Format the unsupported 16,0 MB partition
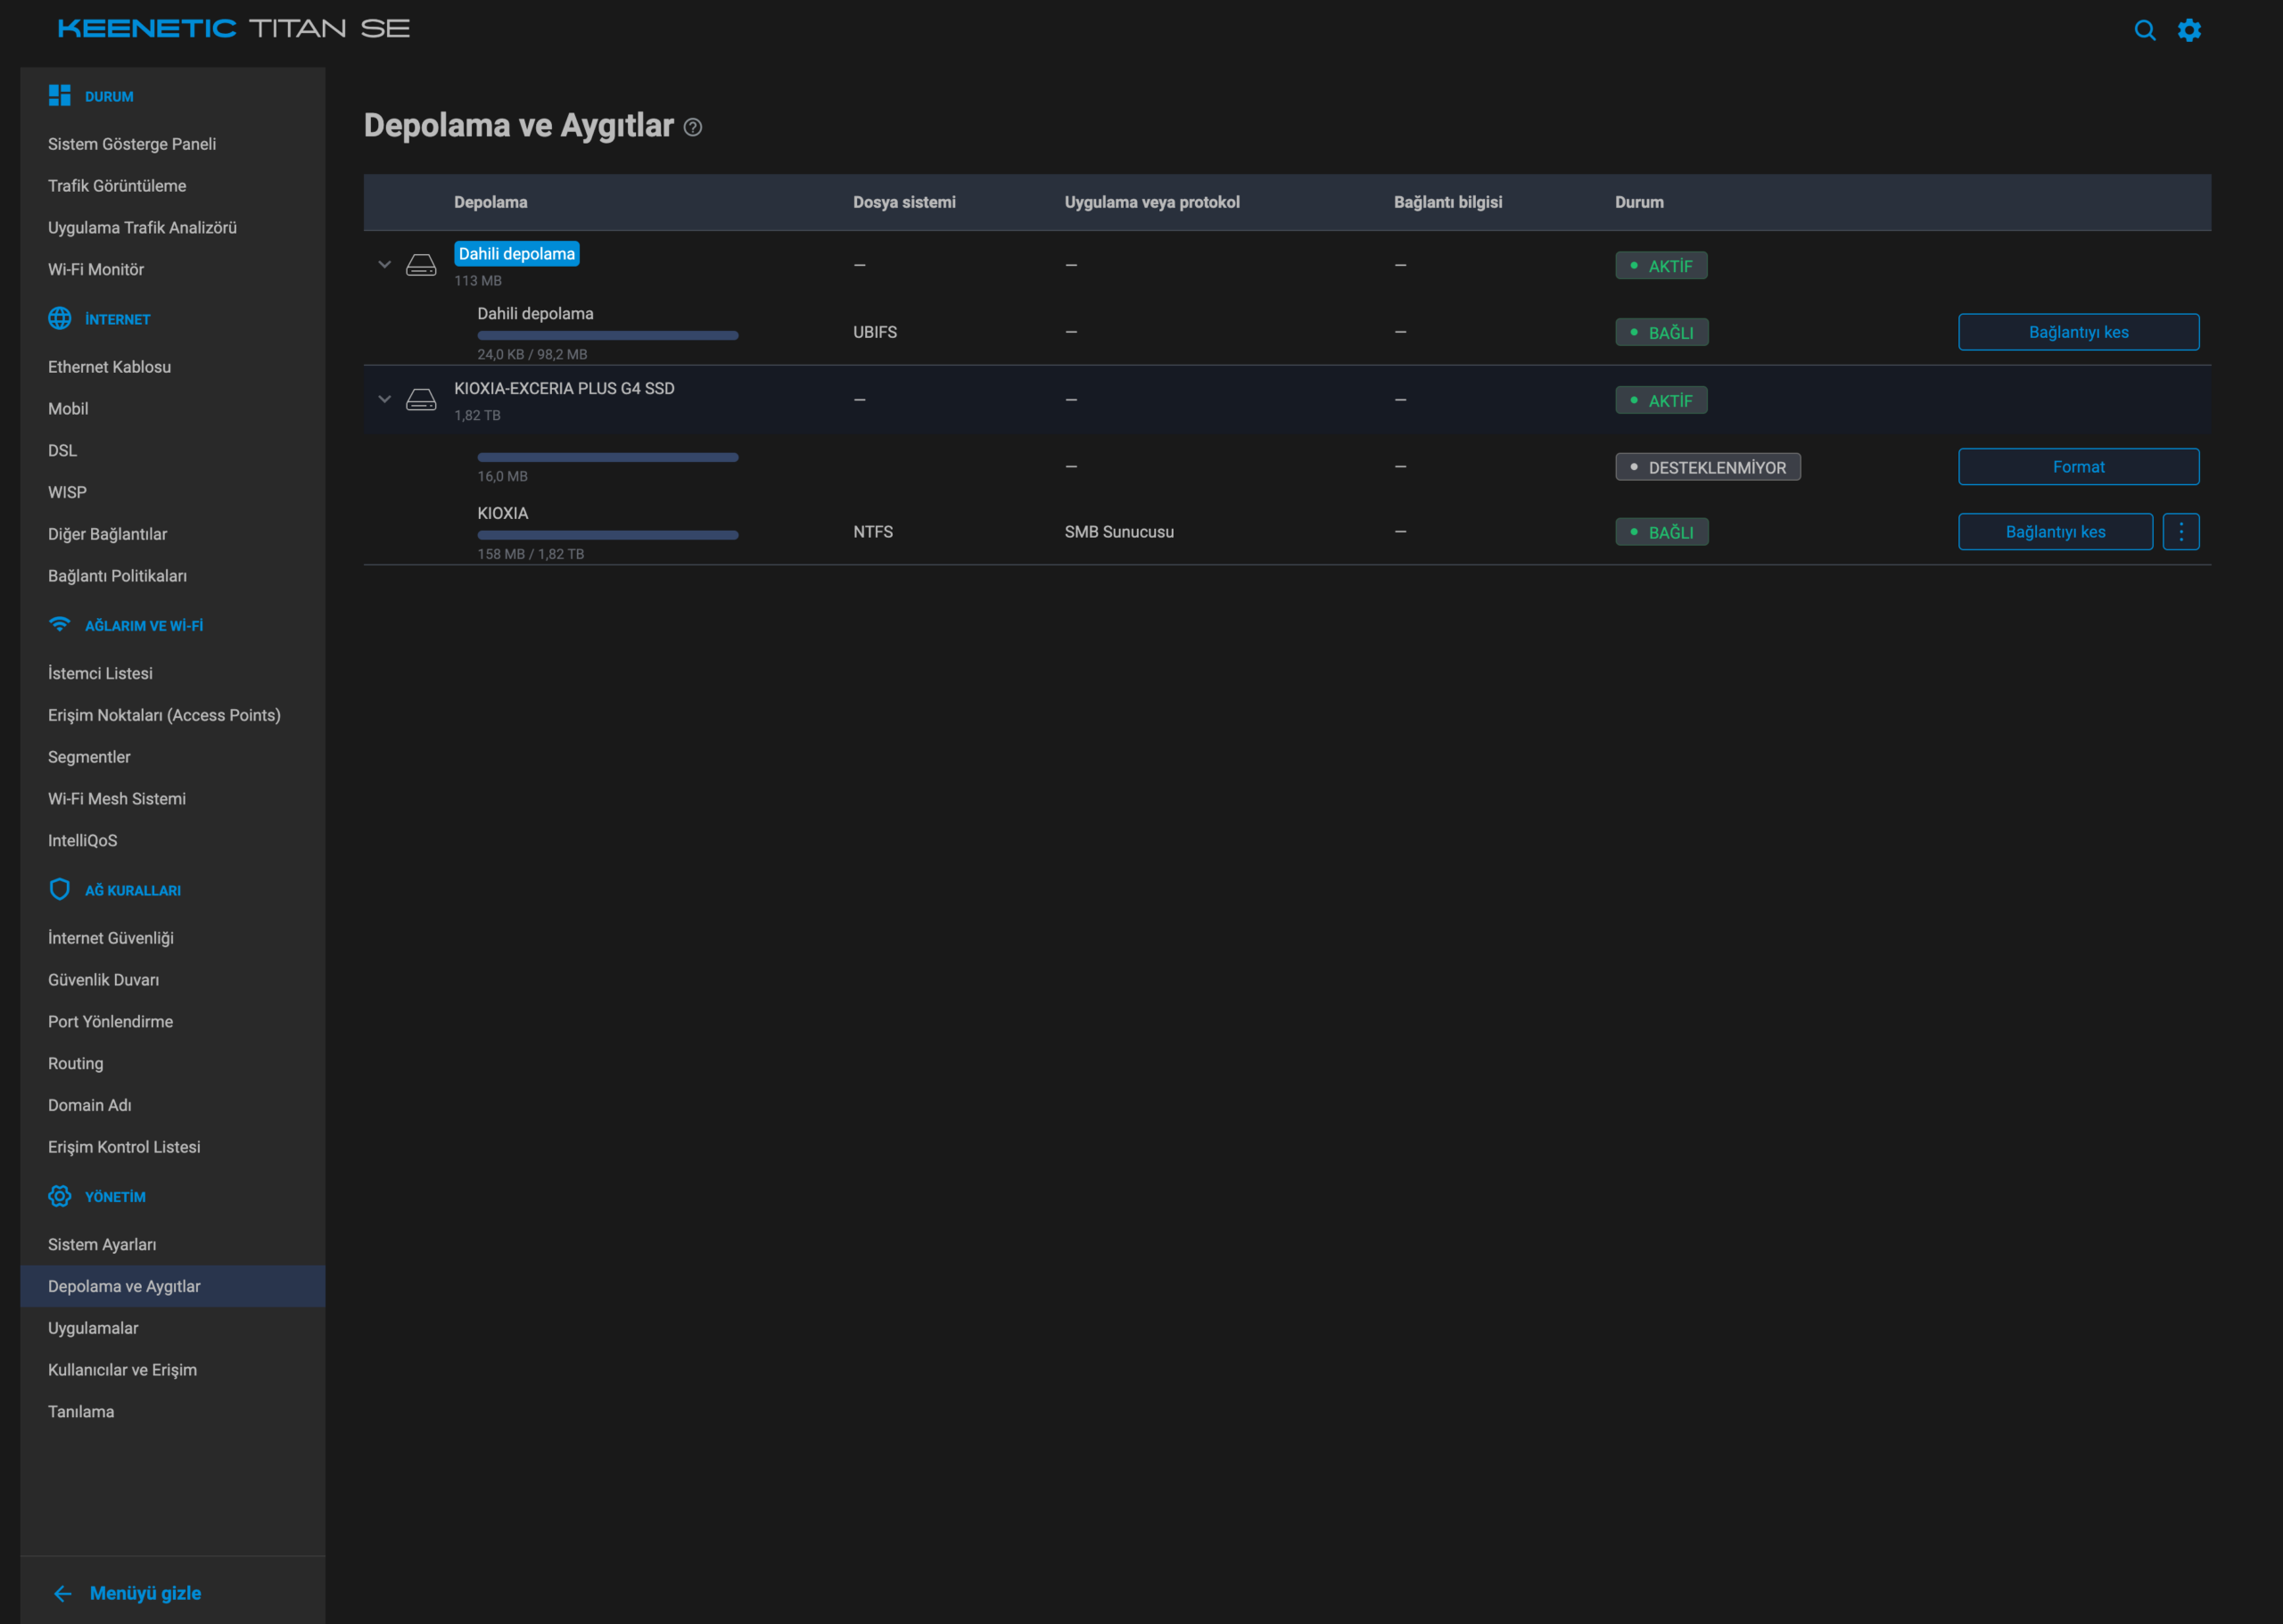This screenshot has height=1624, width=2283. point(2078,467)
